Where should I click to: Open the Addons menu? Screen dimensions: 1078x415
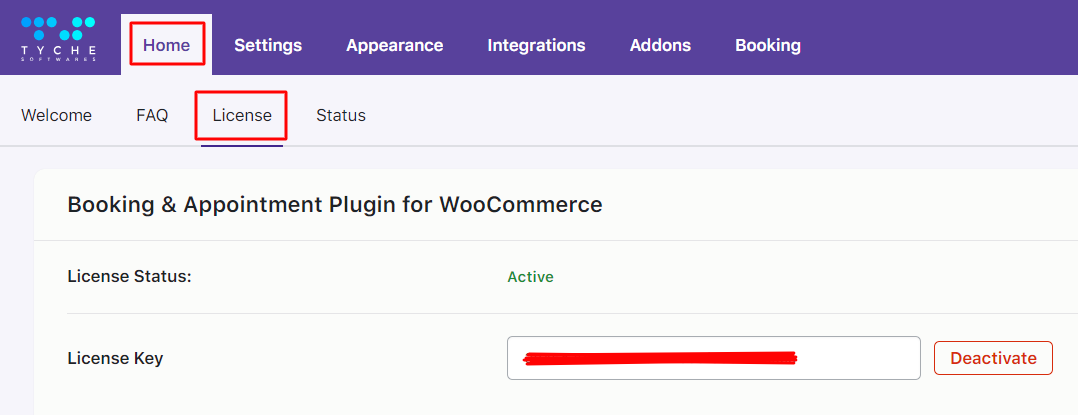click(660, 45)
